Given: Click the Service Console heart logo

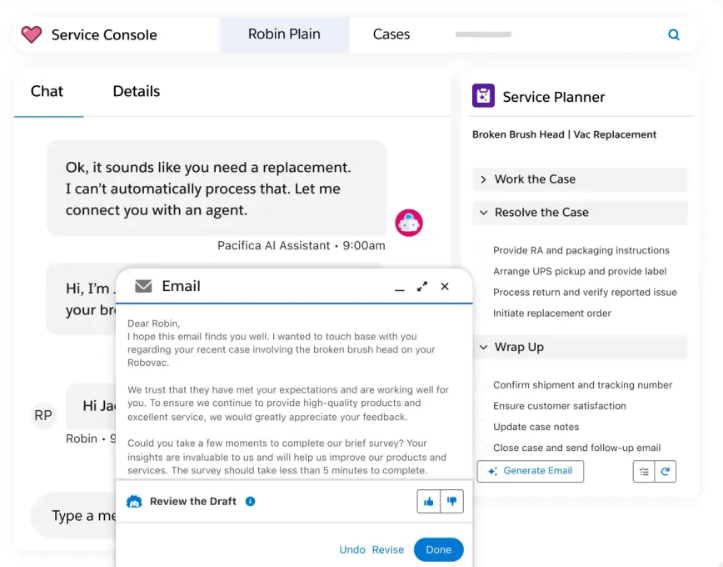Looking at the screenshot, I should tap(31, 35).
